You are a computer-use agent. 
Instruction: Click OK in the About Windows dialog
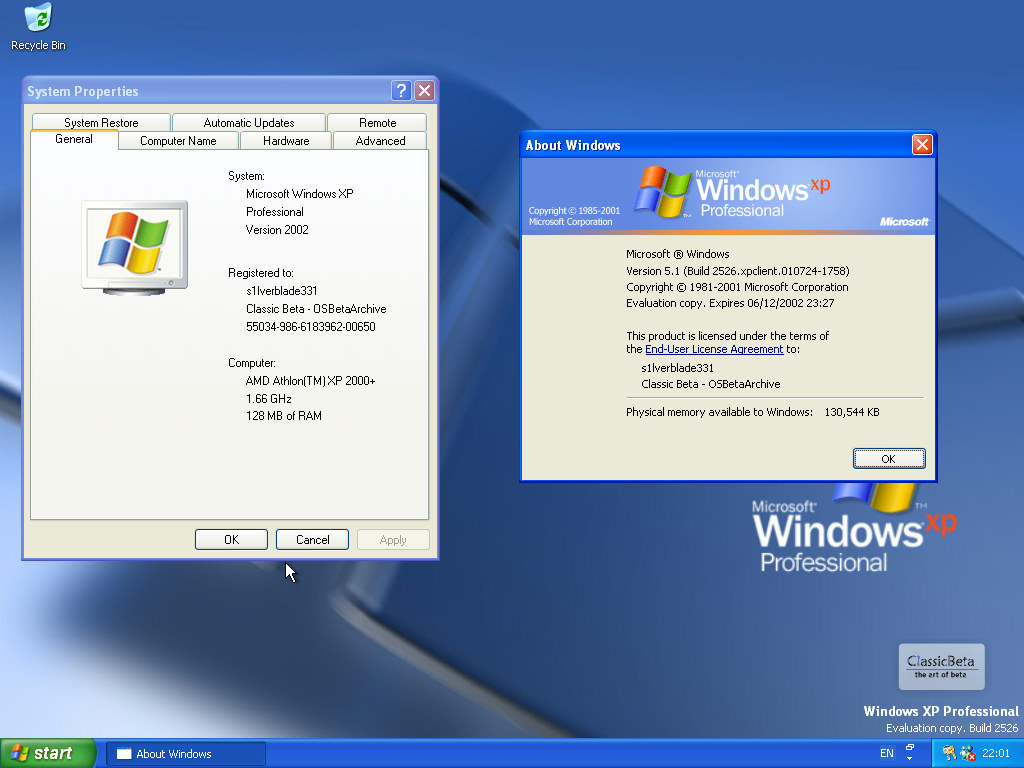point(888,458)
